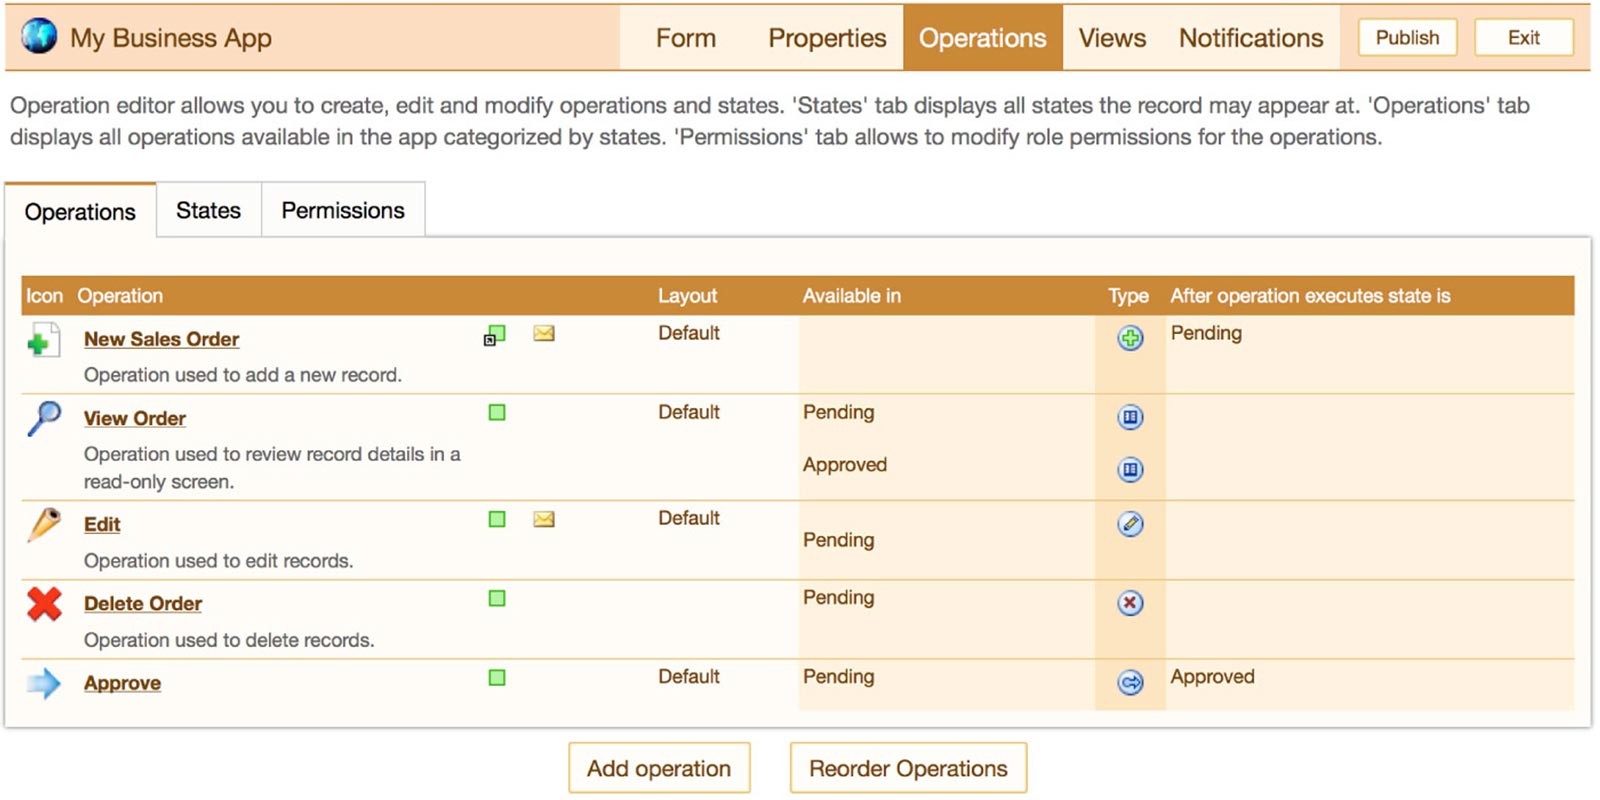This screenshot has height=800, width=1600.
Task: Open the Permissions tab
Action: pos(343,211)
